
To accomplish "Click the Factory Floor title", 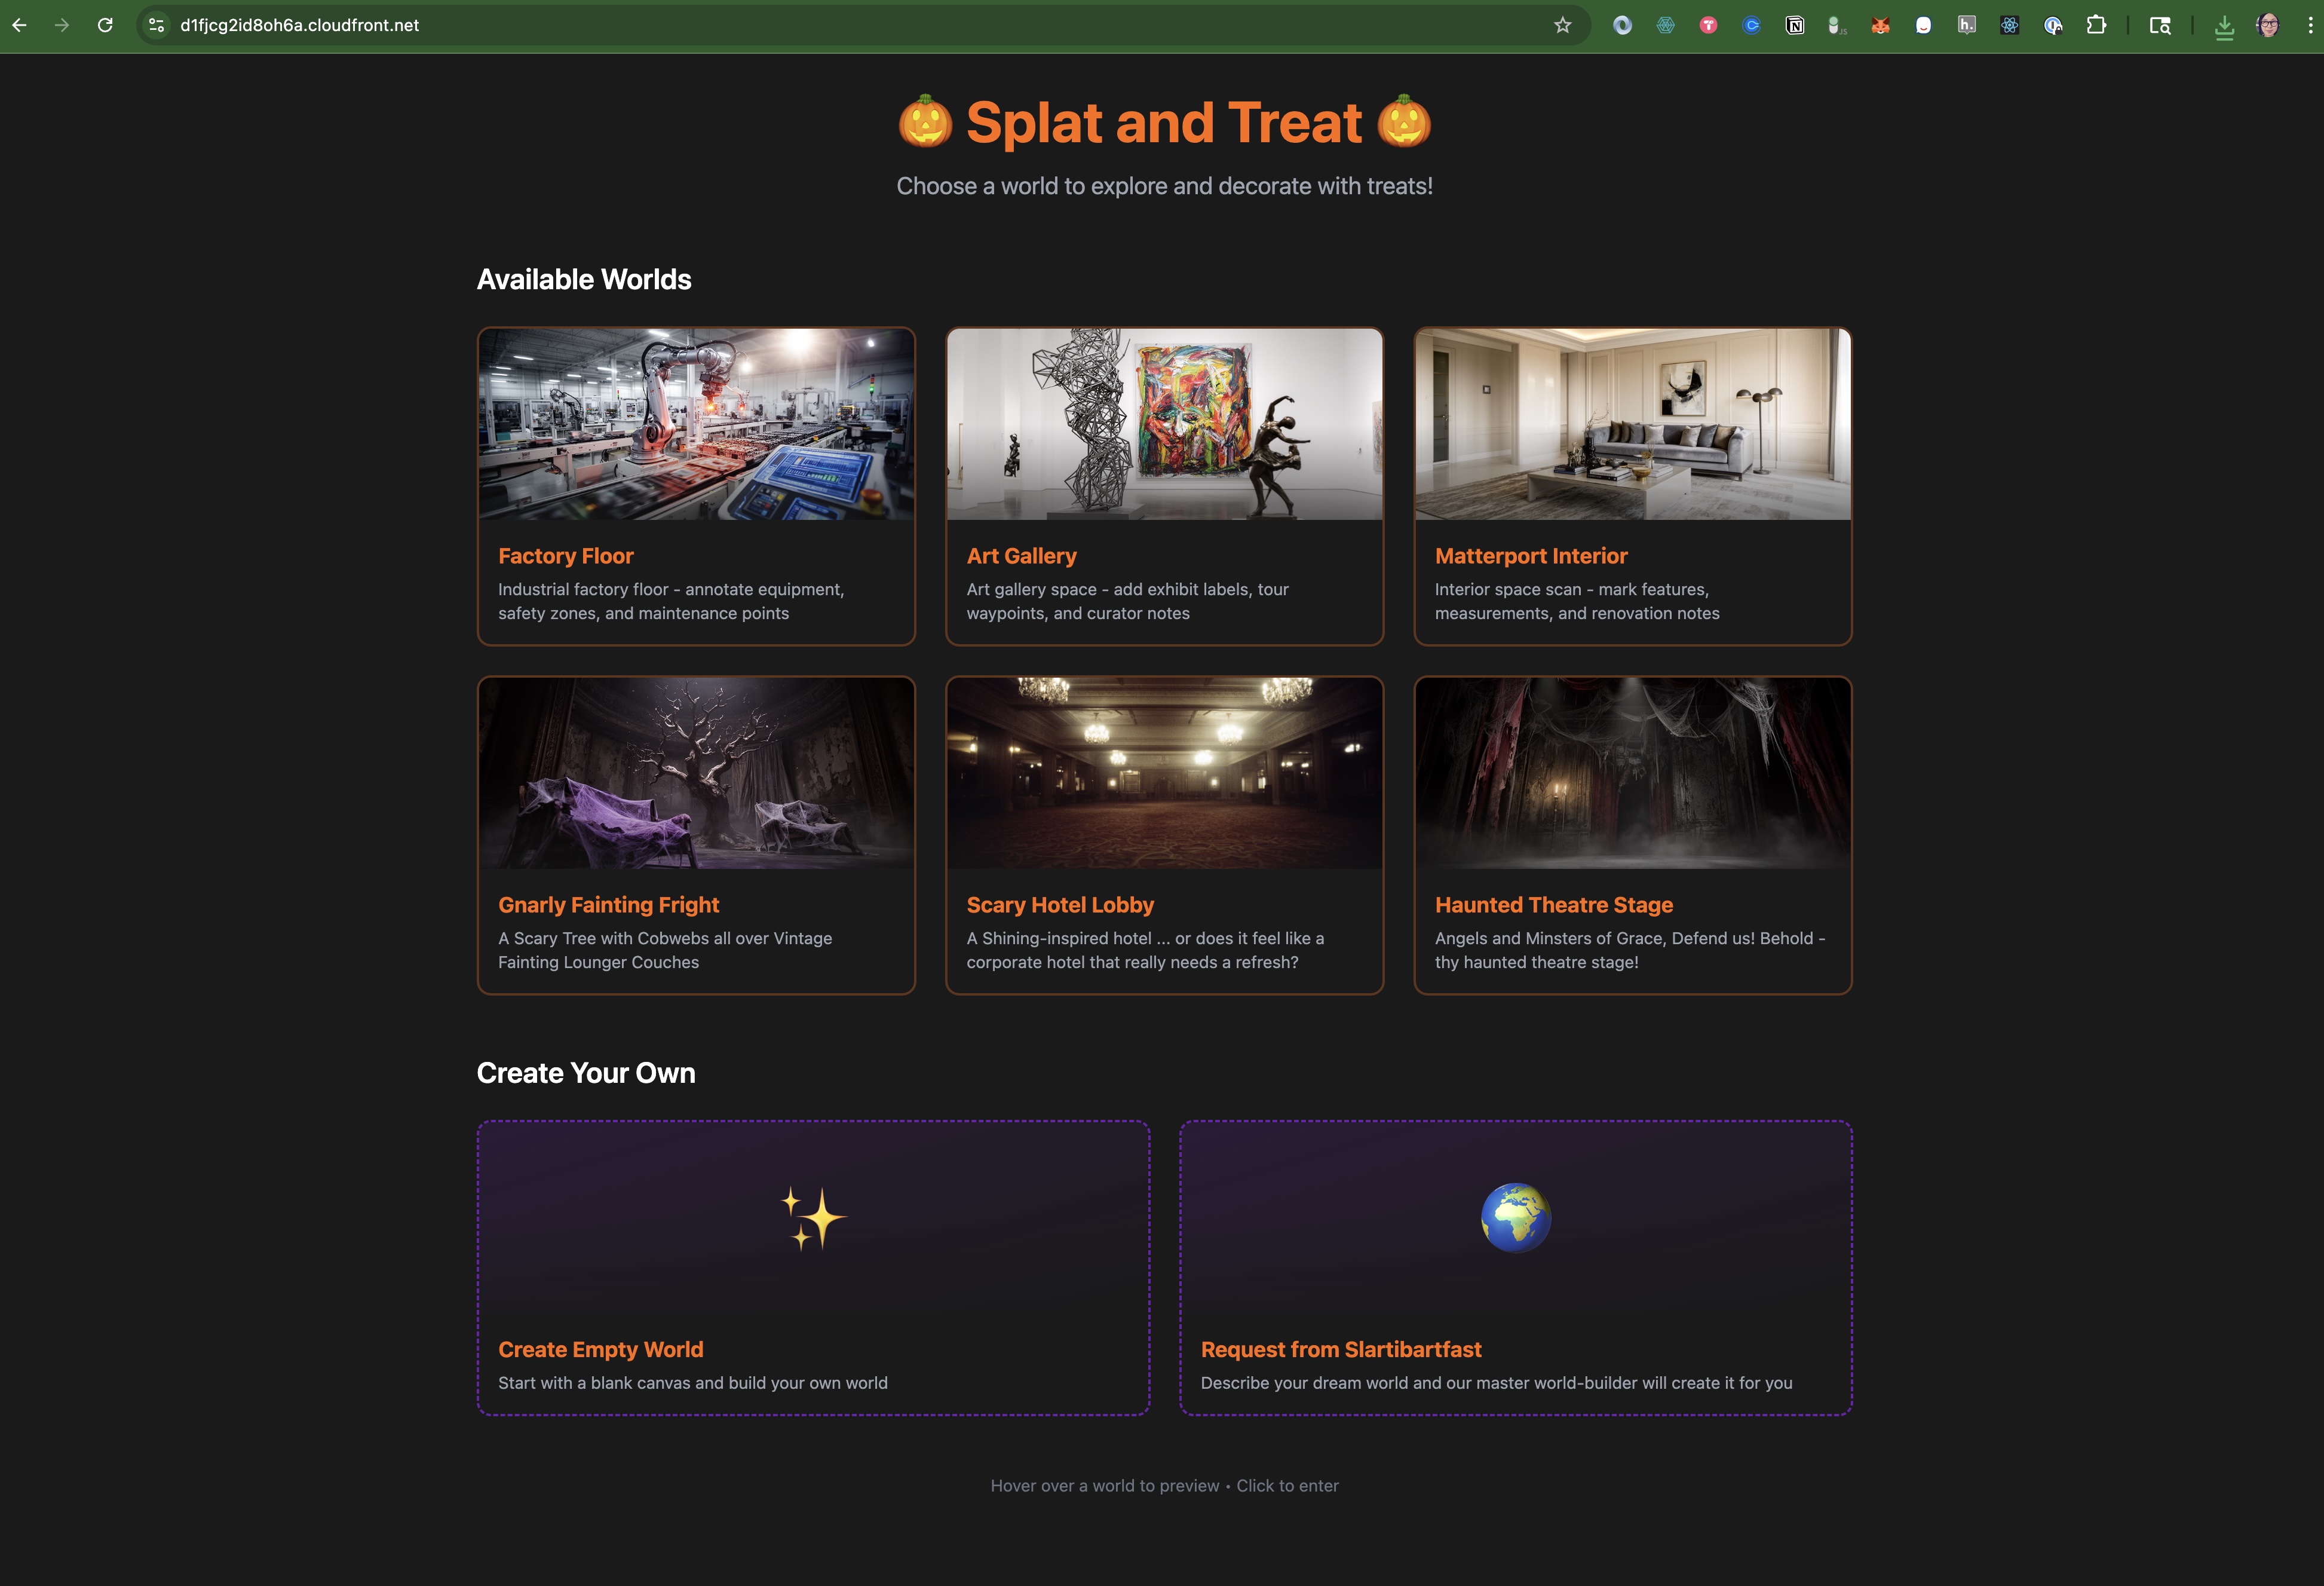I will (565, 556).
